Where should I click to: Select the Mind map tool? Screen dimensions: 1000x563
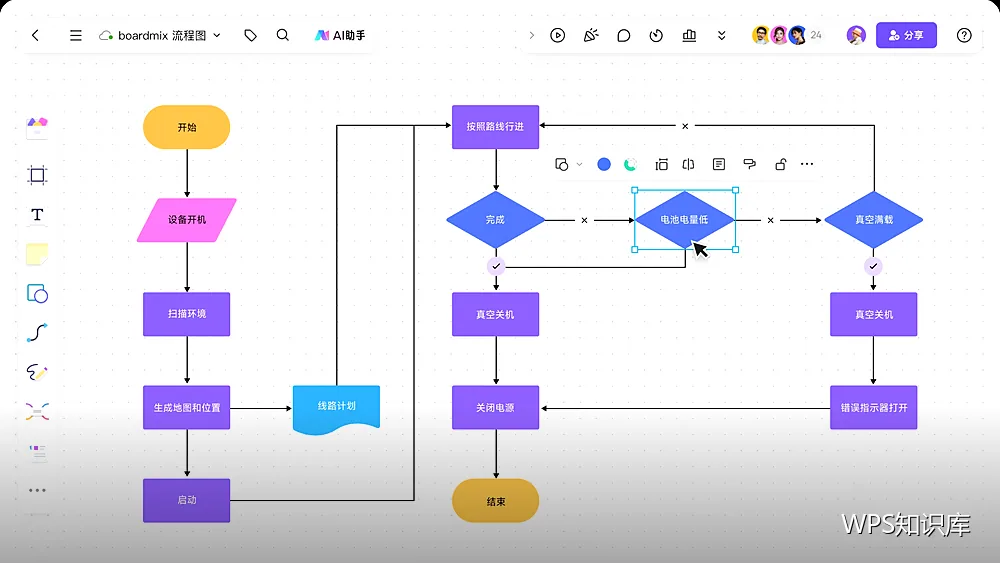(x=37, y=412)
